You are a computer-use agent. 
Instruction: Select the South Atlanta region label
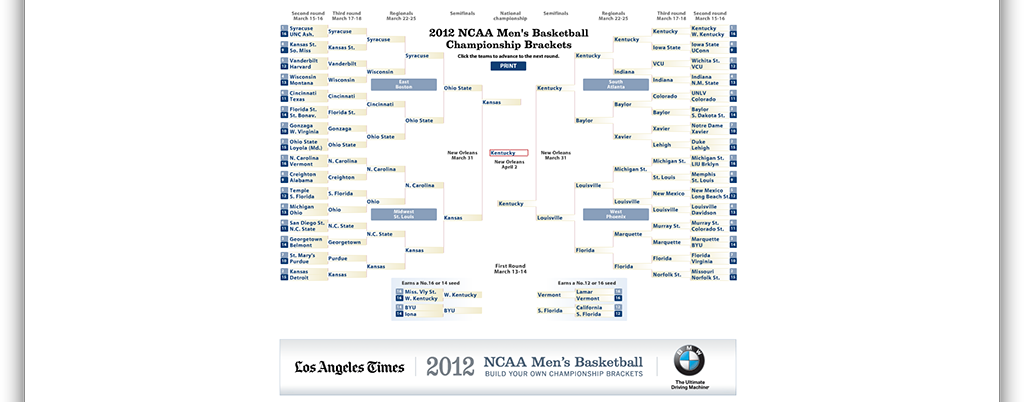tap(615, 84)
